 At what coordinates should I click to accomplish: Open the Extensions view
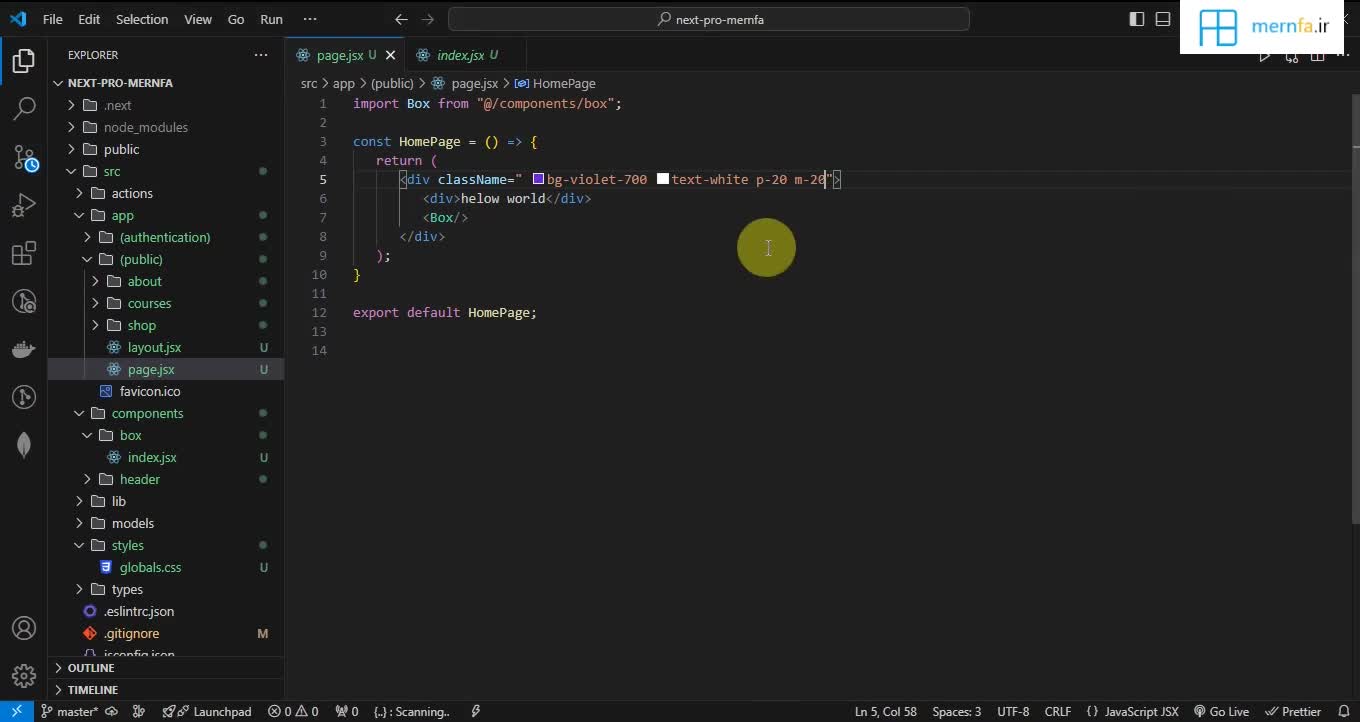(x=24, y=254)
